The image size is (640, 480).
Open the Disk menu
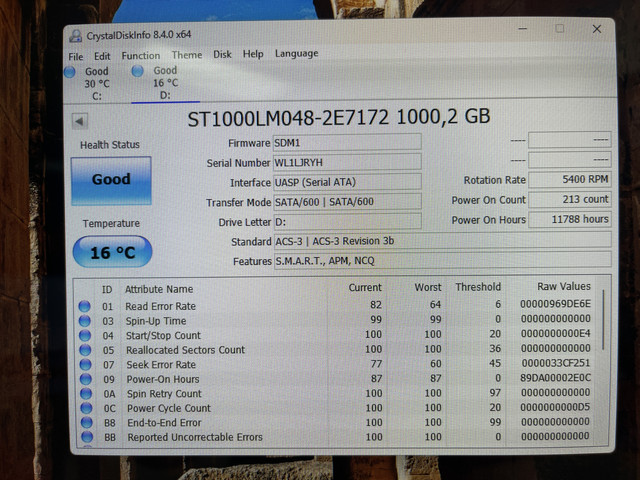(x=222, y=54)
